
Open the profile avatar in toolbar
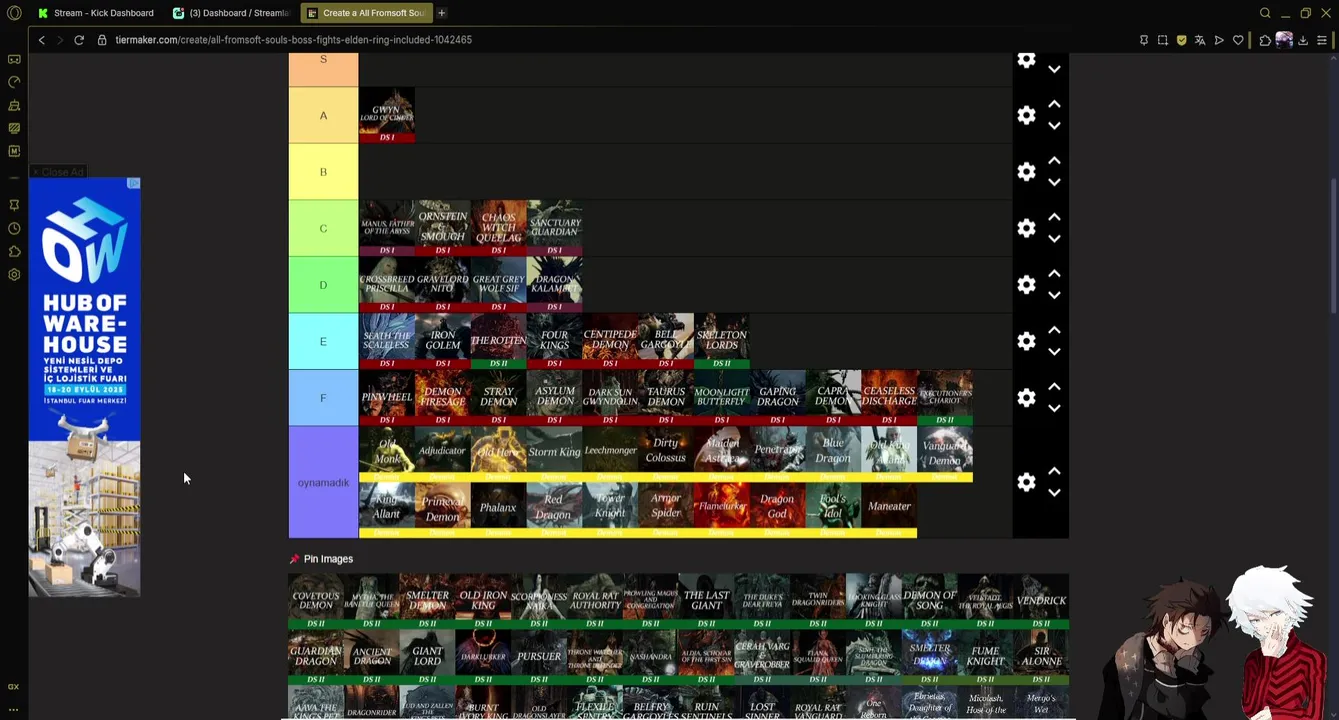tap(1284, 40)
